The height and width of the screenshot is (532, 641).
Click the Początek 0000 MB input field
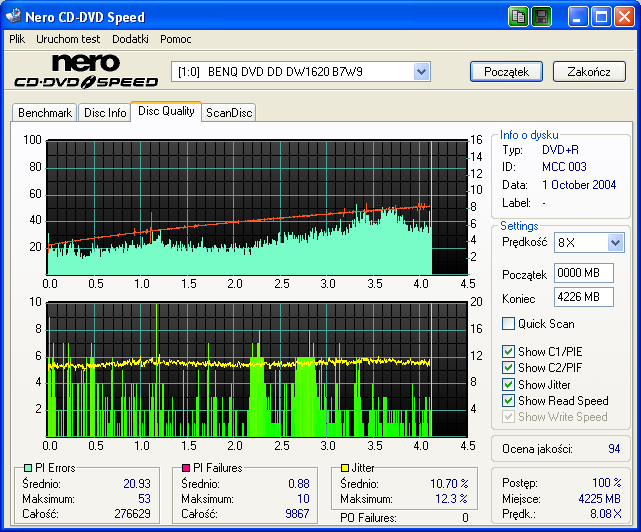[x=584, y=273]
